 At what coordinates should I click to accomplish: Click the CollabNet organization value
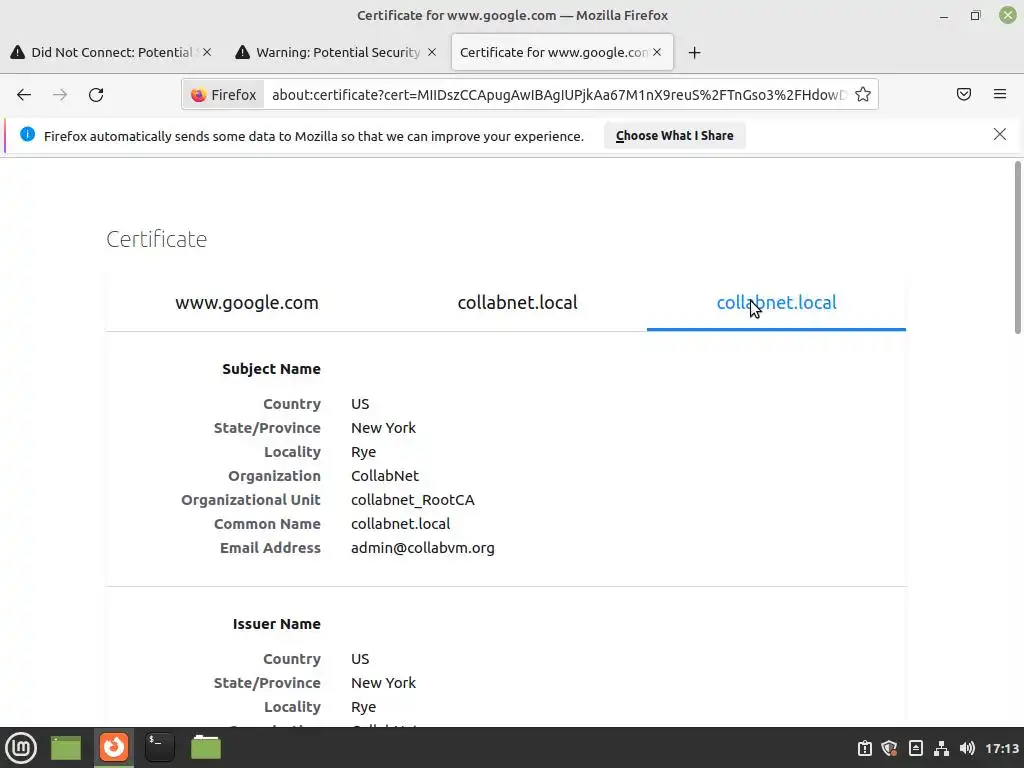pyautogui.click(x=385, y=476)
